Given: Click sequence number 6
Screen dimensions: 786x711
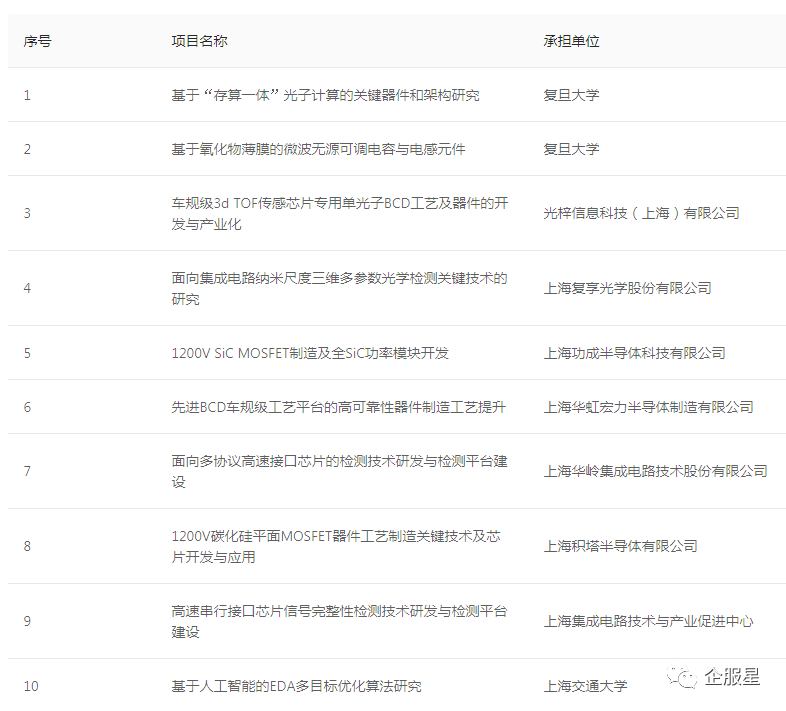Looking at the screenshot, I should [x=27, y=407].
